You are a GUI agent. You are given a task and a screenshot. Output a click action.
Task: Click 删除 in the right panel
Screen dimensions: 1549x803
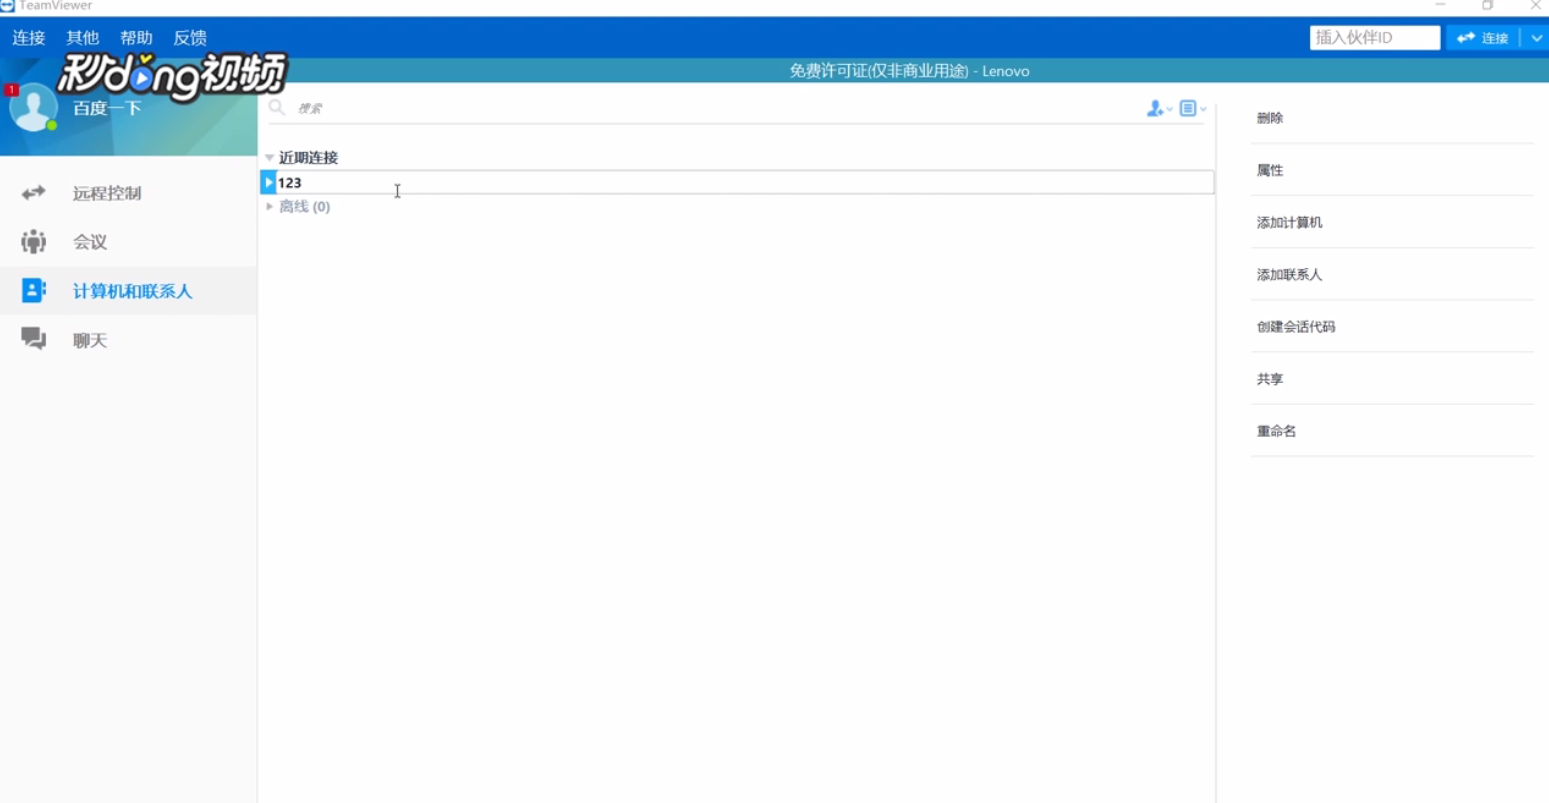point(1270,118)
